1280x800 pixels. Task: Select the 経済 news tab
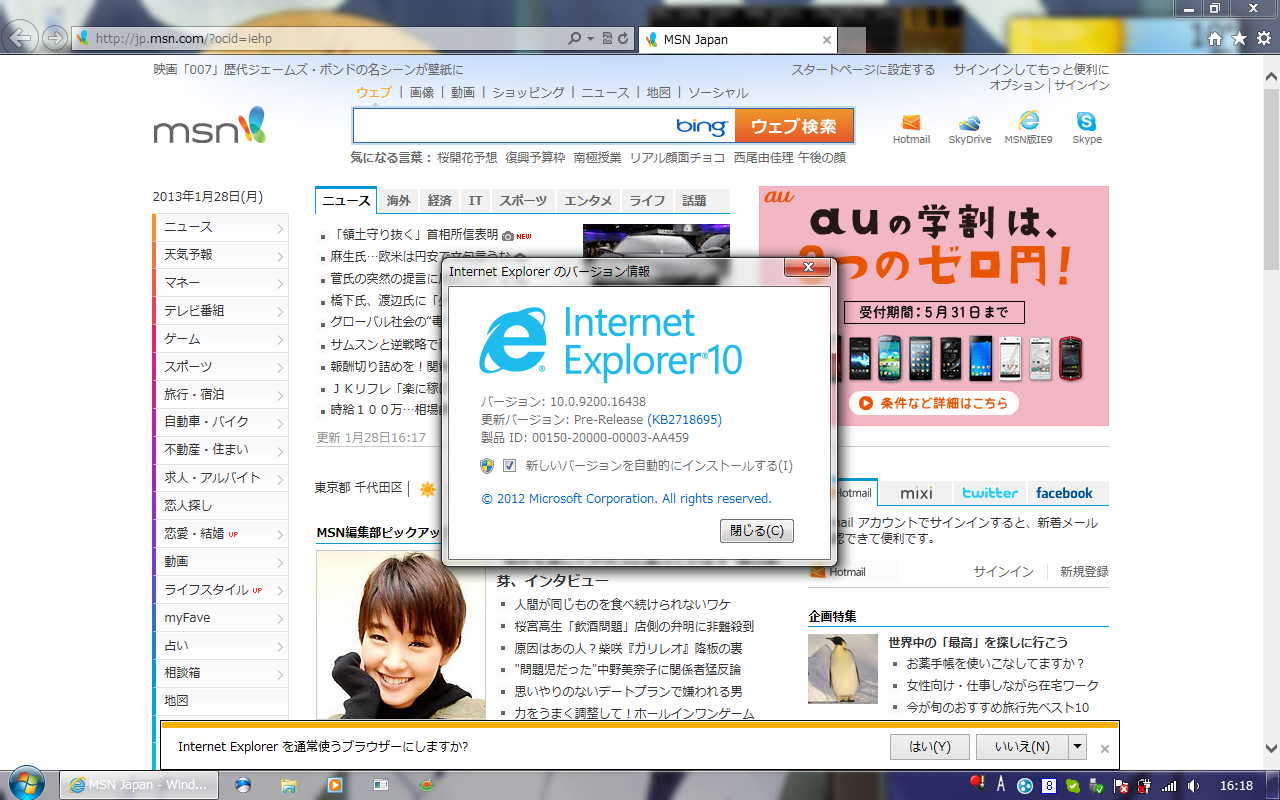tap(440, 200)
